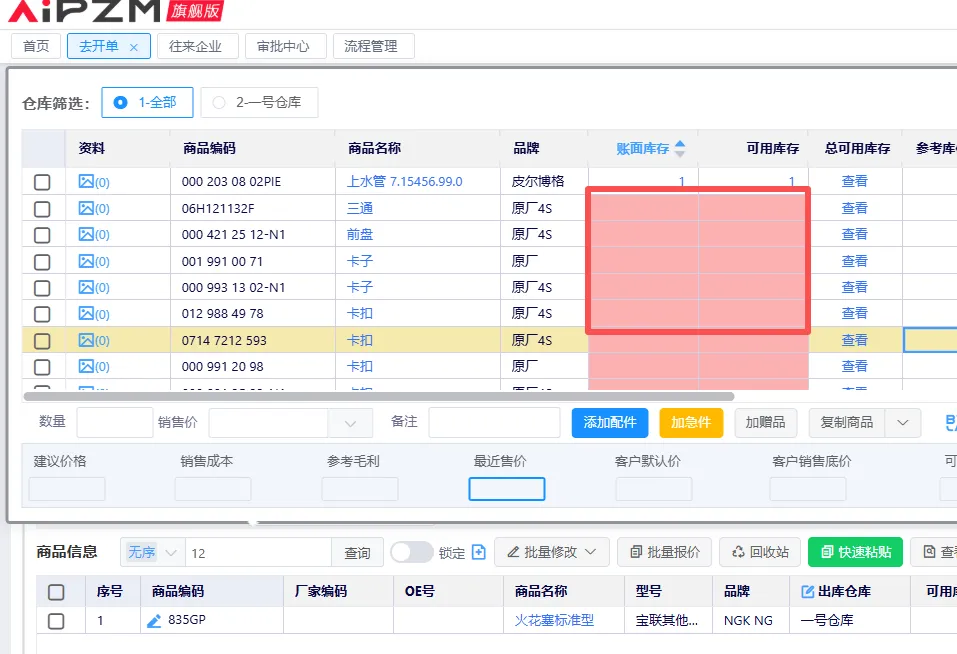Screen dimensions: 957x654
Task: Click the 批量报价 button
Action: [x=664, y=552]
